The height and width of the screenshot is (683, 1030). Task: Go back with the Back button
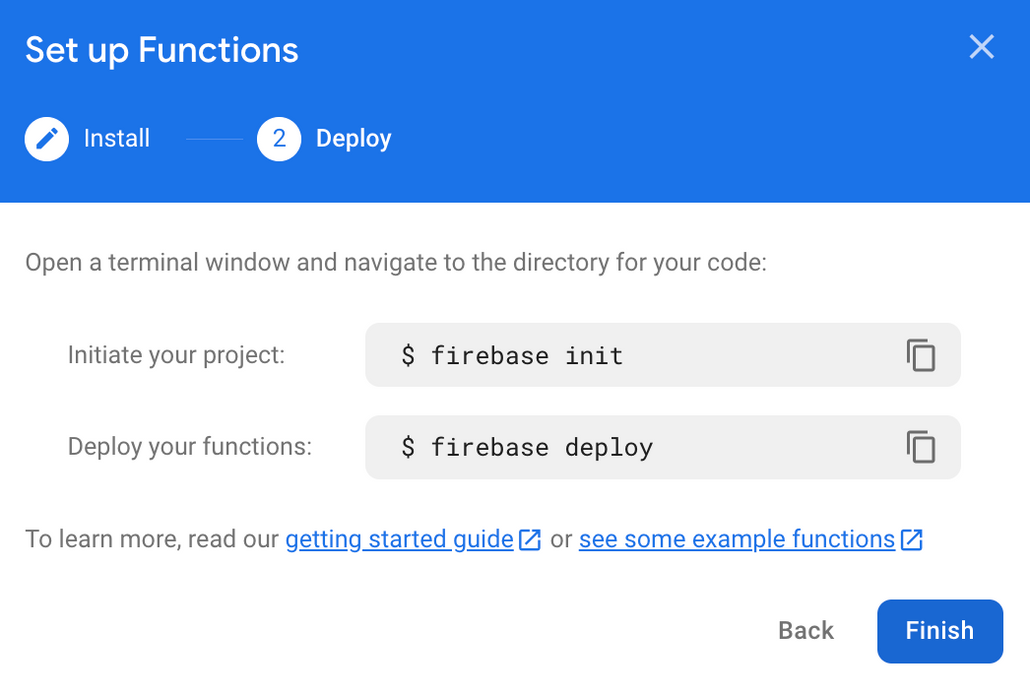pyautogui.click(x=806, y=630)
